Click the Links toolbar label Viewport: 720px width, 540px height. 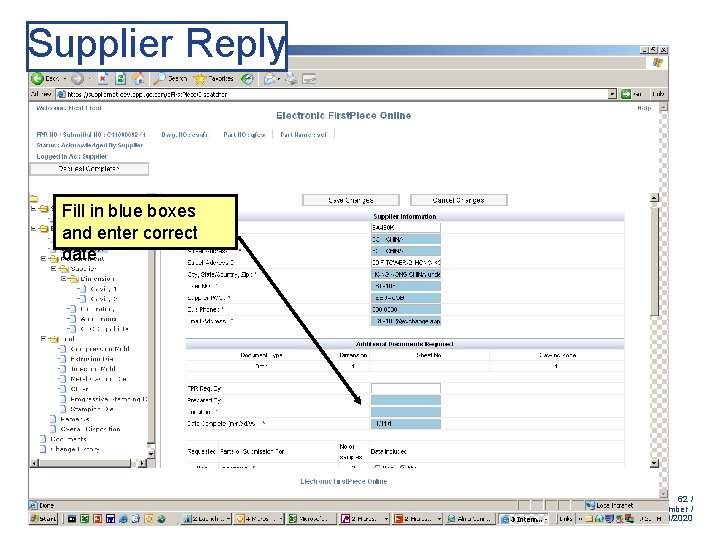658,94
